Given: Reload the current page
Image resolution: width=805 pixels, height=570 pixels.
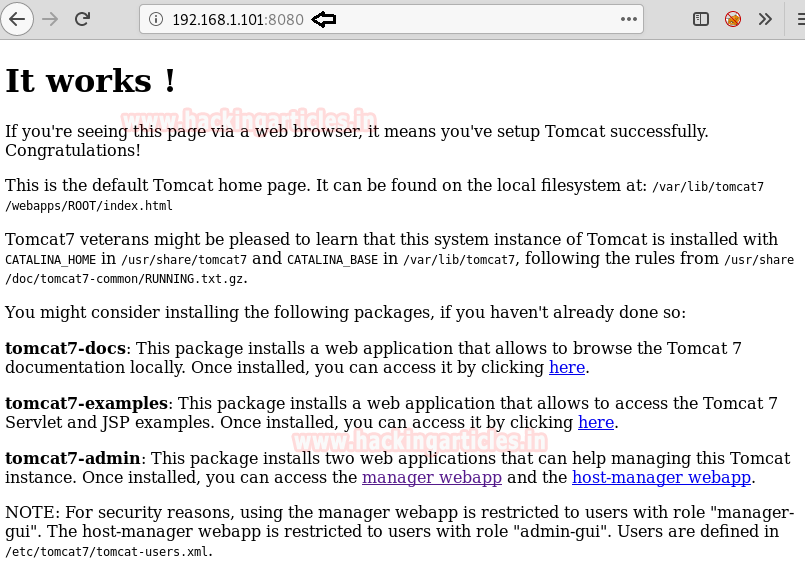Looking at the screenshot, I should 83,20.
